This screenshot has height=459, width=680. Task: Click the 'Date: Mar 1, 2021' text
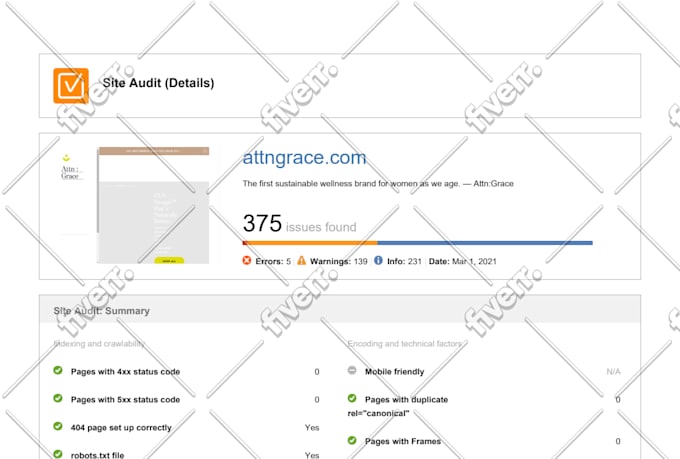(x=462, y=261)
